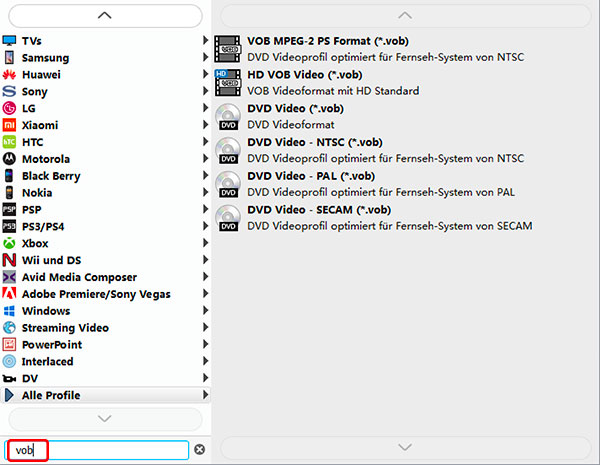Expand the PowerPoint submenu arrow
The height and width of the screenshot is (465, 600).
tap(205, 344)
